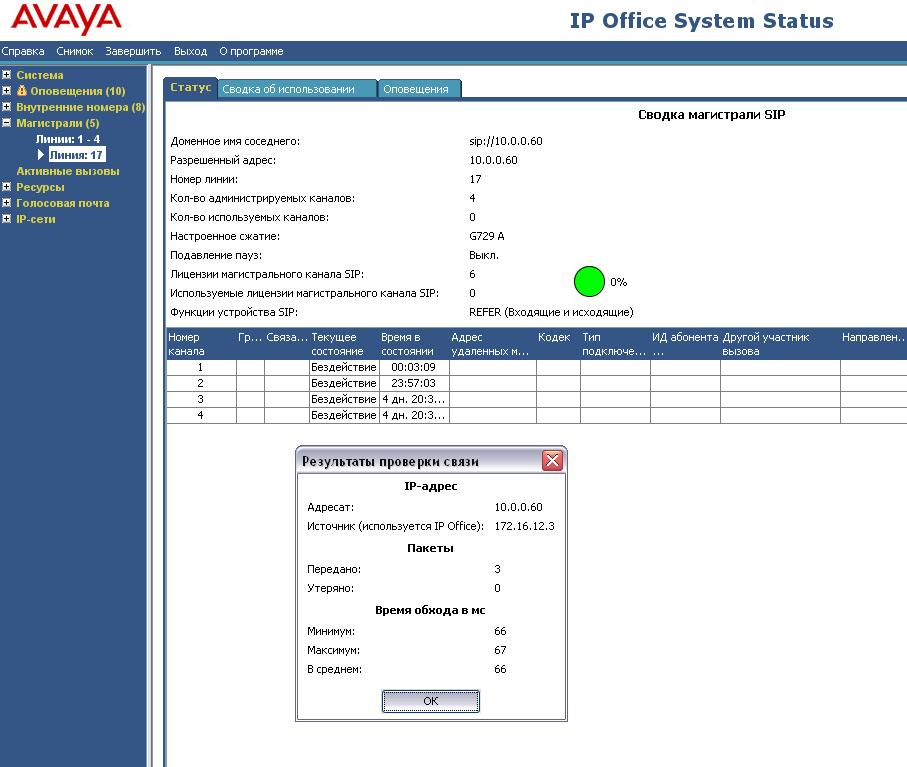907x767 pixels.
Task: Select Магистрали (5) in the tree
Action: coord(58,123)
